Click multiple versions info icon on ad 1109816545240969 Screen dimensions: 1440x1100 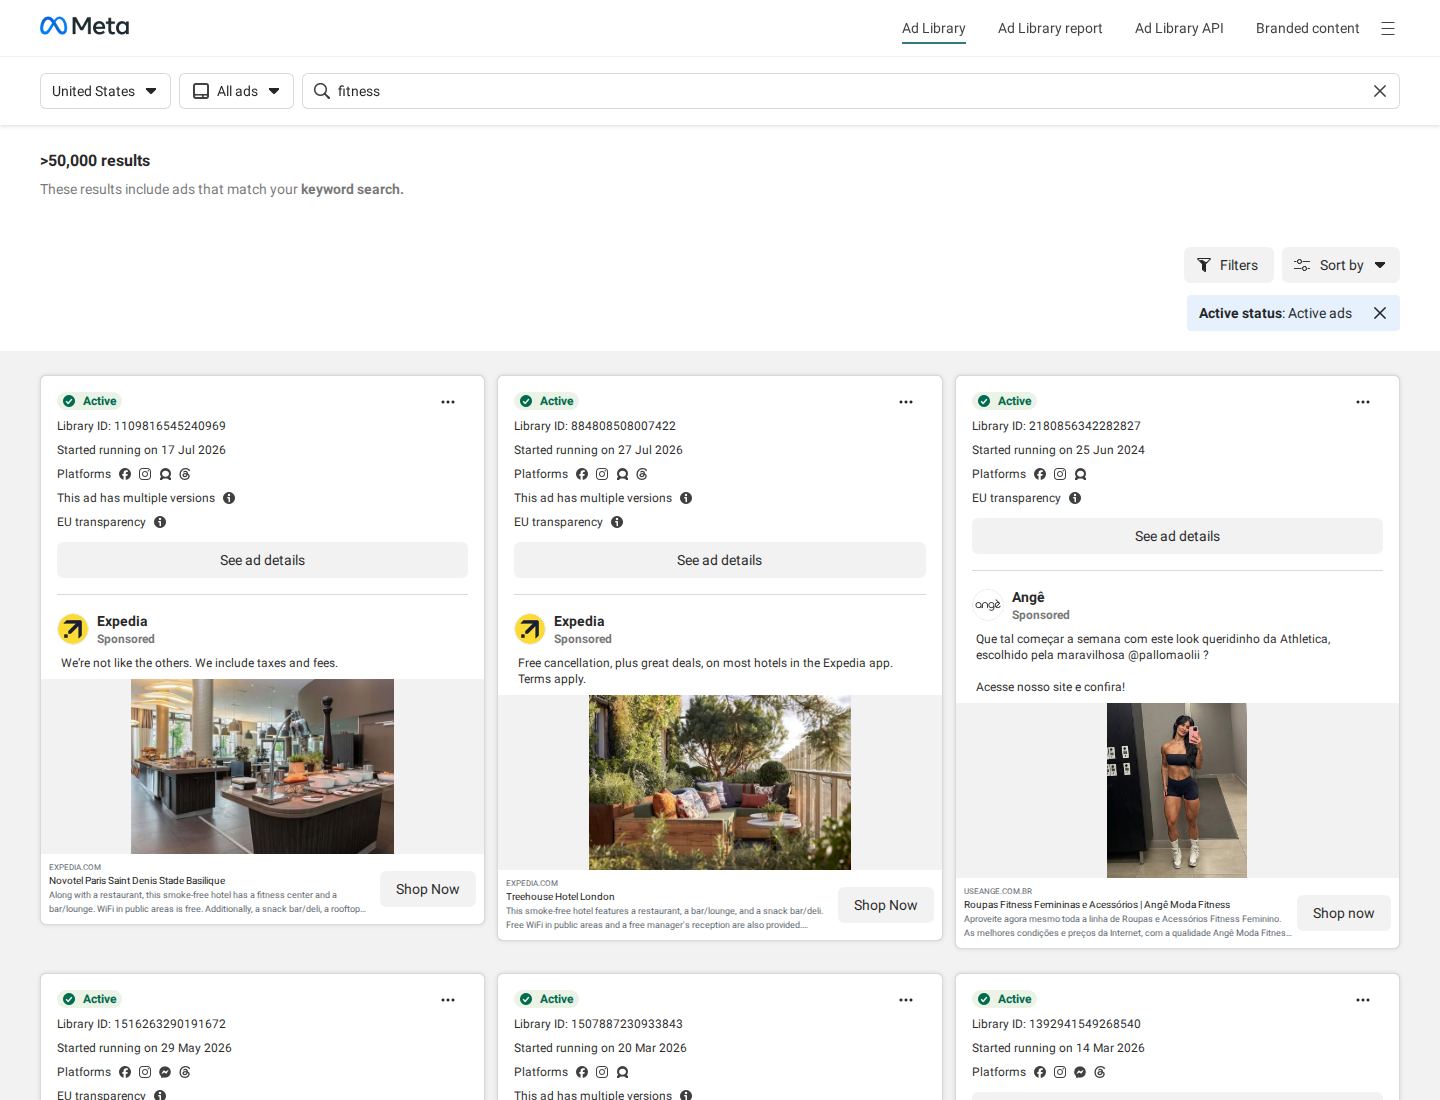click(x=229, y=498)
